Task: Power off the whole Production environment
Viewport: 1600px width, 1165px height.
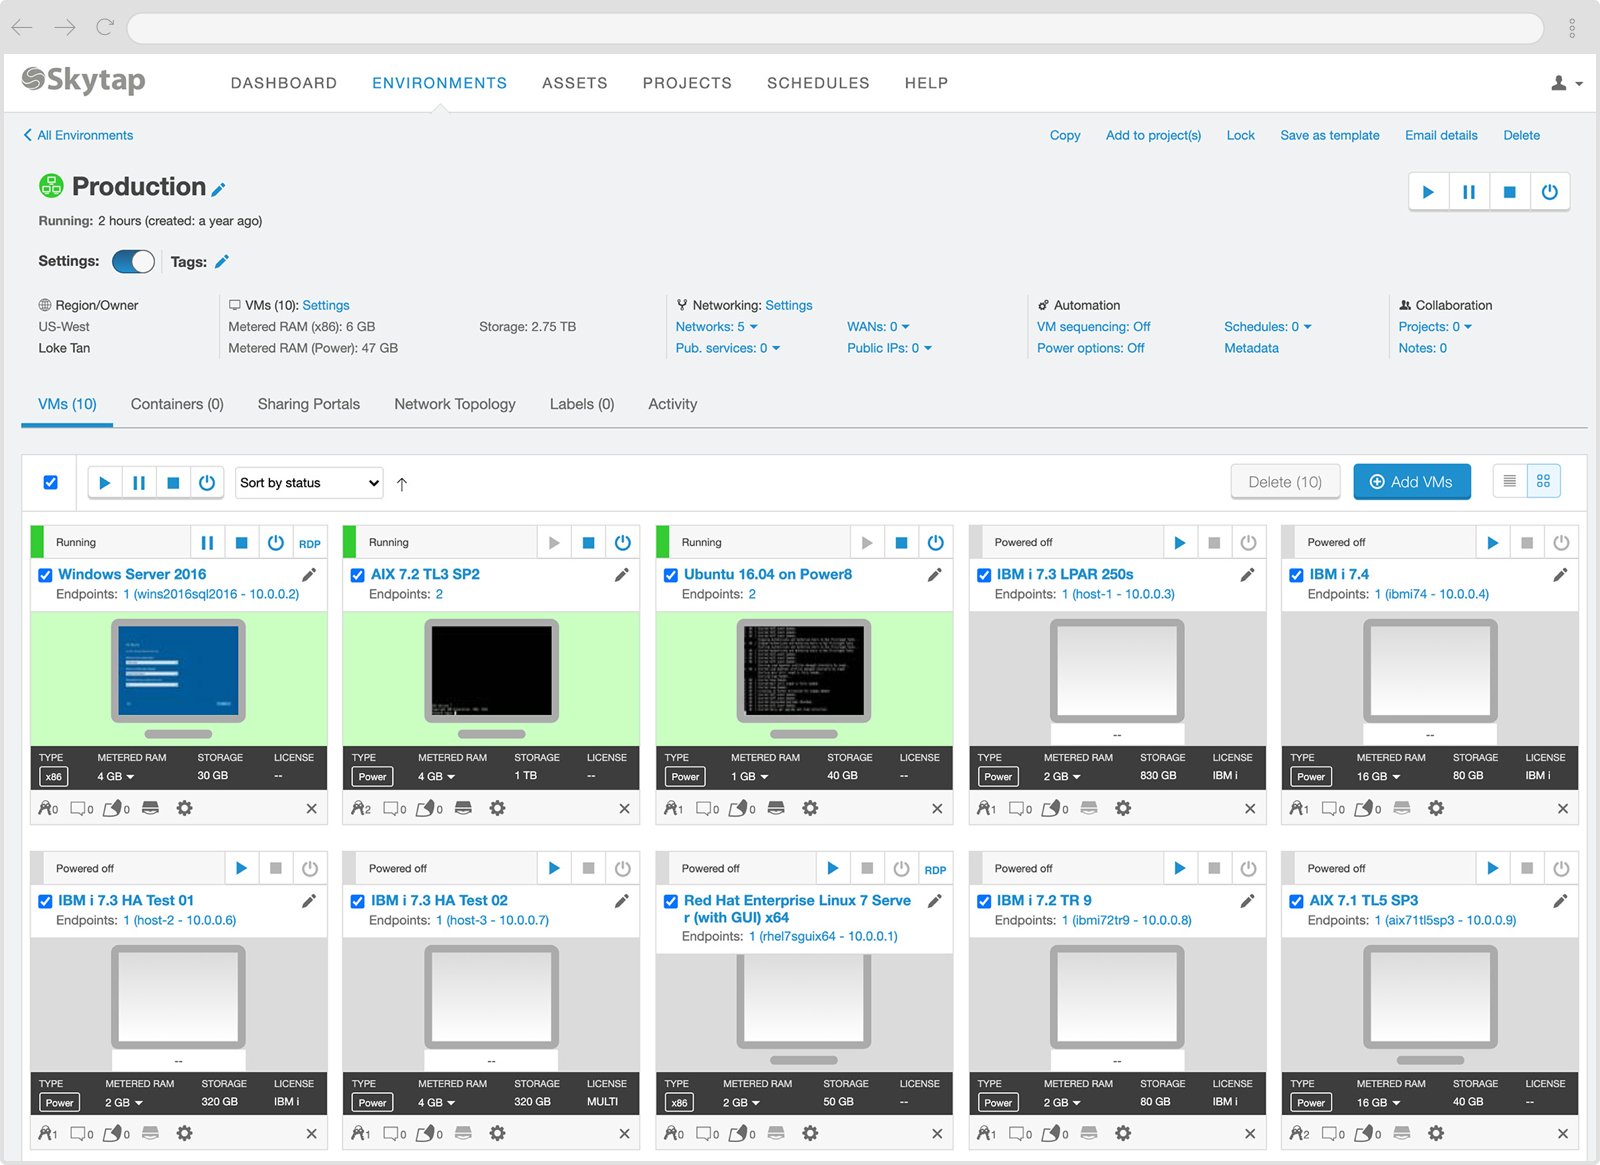Action: point(1549,192)
